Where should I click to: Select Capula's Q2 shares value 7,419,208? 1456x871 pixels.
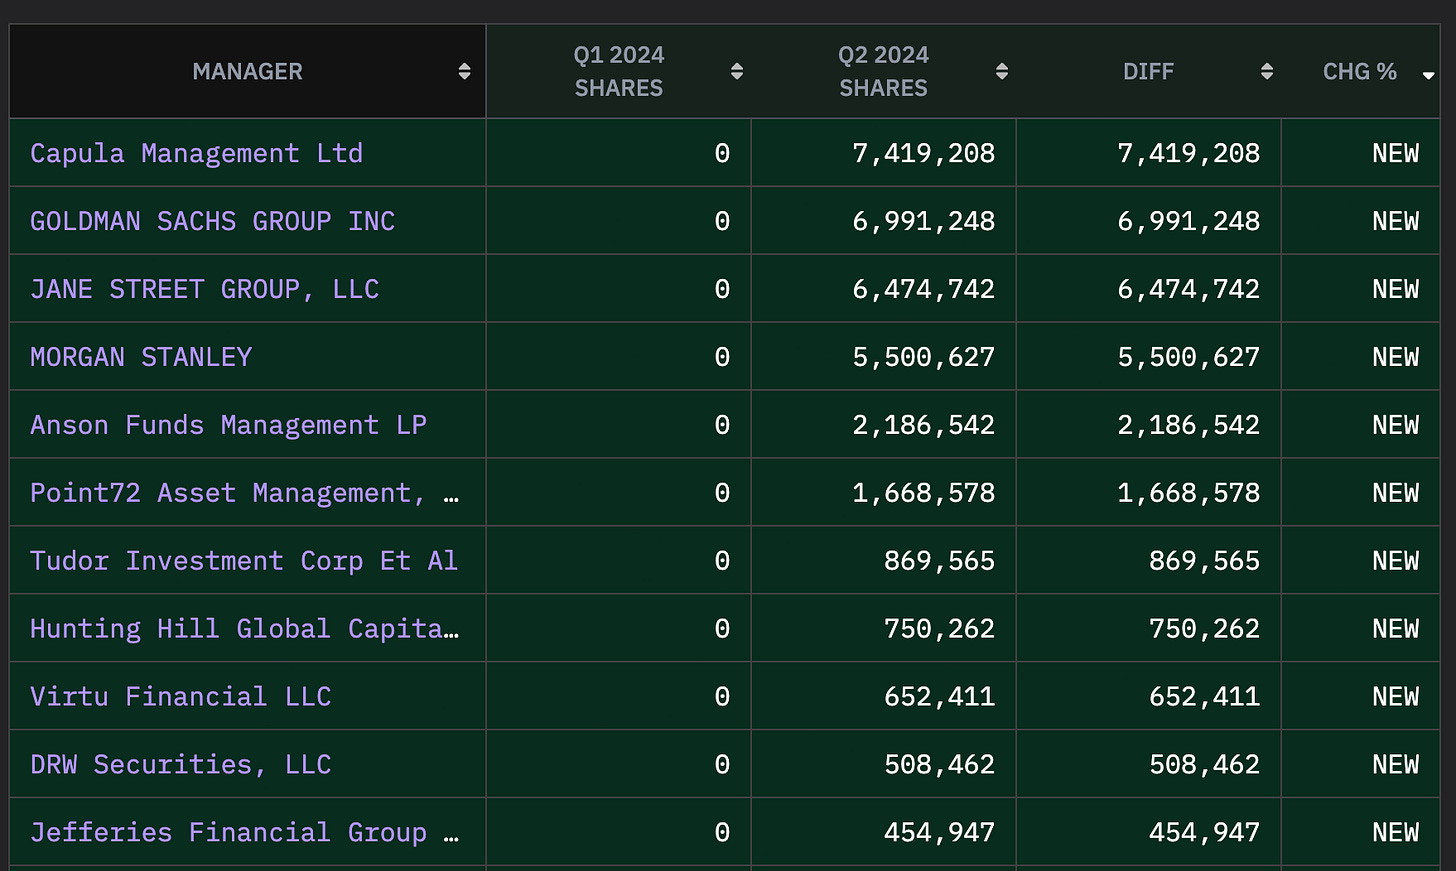coord(923,153)
